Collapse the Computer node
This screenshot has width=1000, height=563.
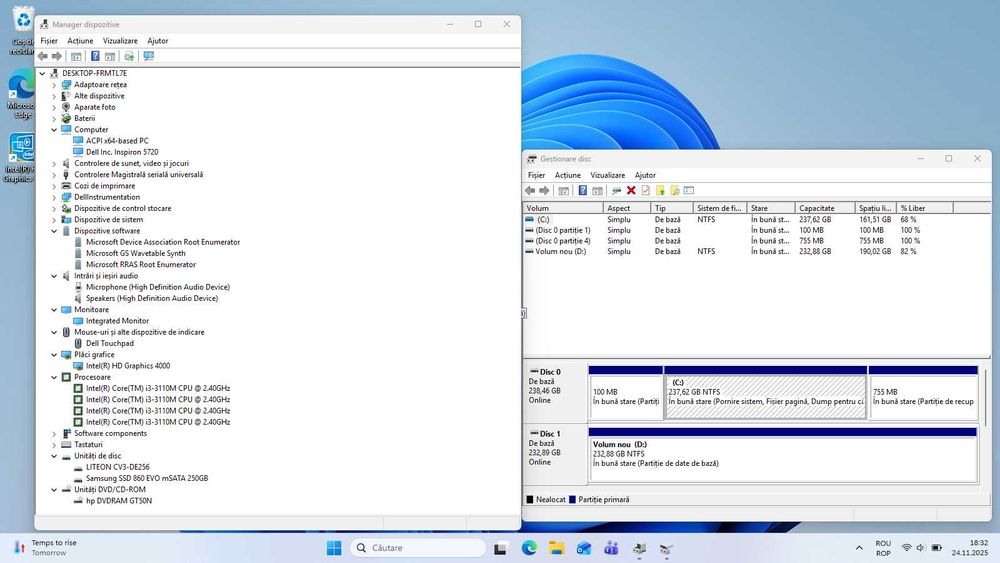click(54, 129)
